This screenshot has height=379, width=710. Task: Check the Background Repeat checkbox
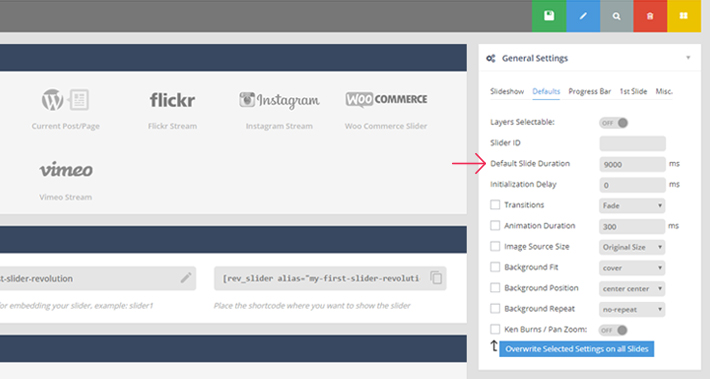click(x=495, y=308)
